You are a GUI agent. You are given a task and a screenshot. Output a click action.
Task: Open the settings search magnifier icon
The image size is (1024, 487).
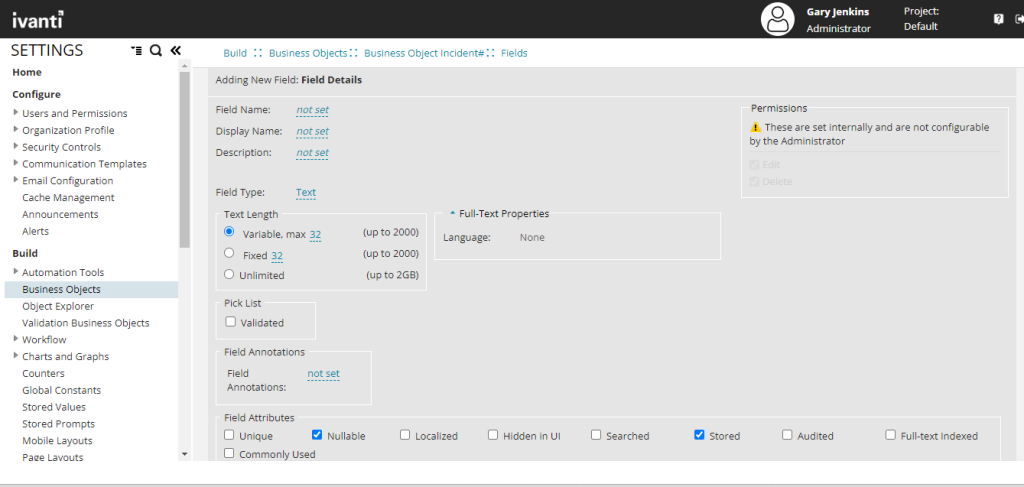click(x=155, y=50)
